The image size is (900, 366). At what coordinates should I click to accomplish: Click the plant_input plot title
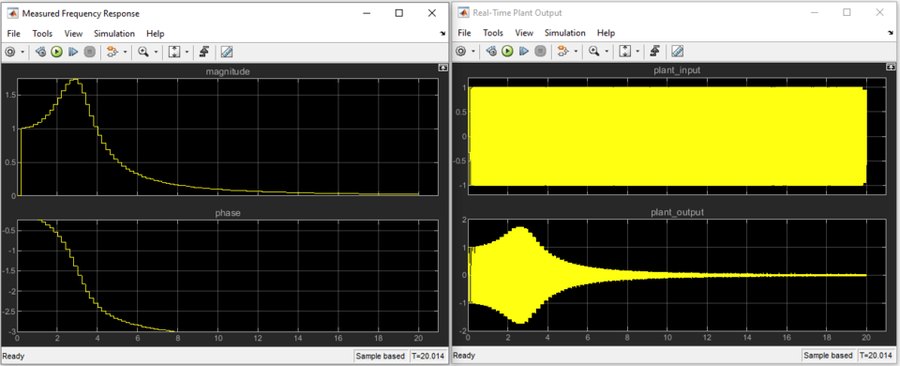(x=677, y=71)
